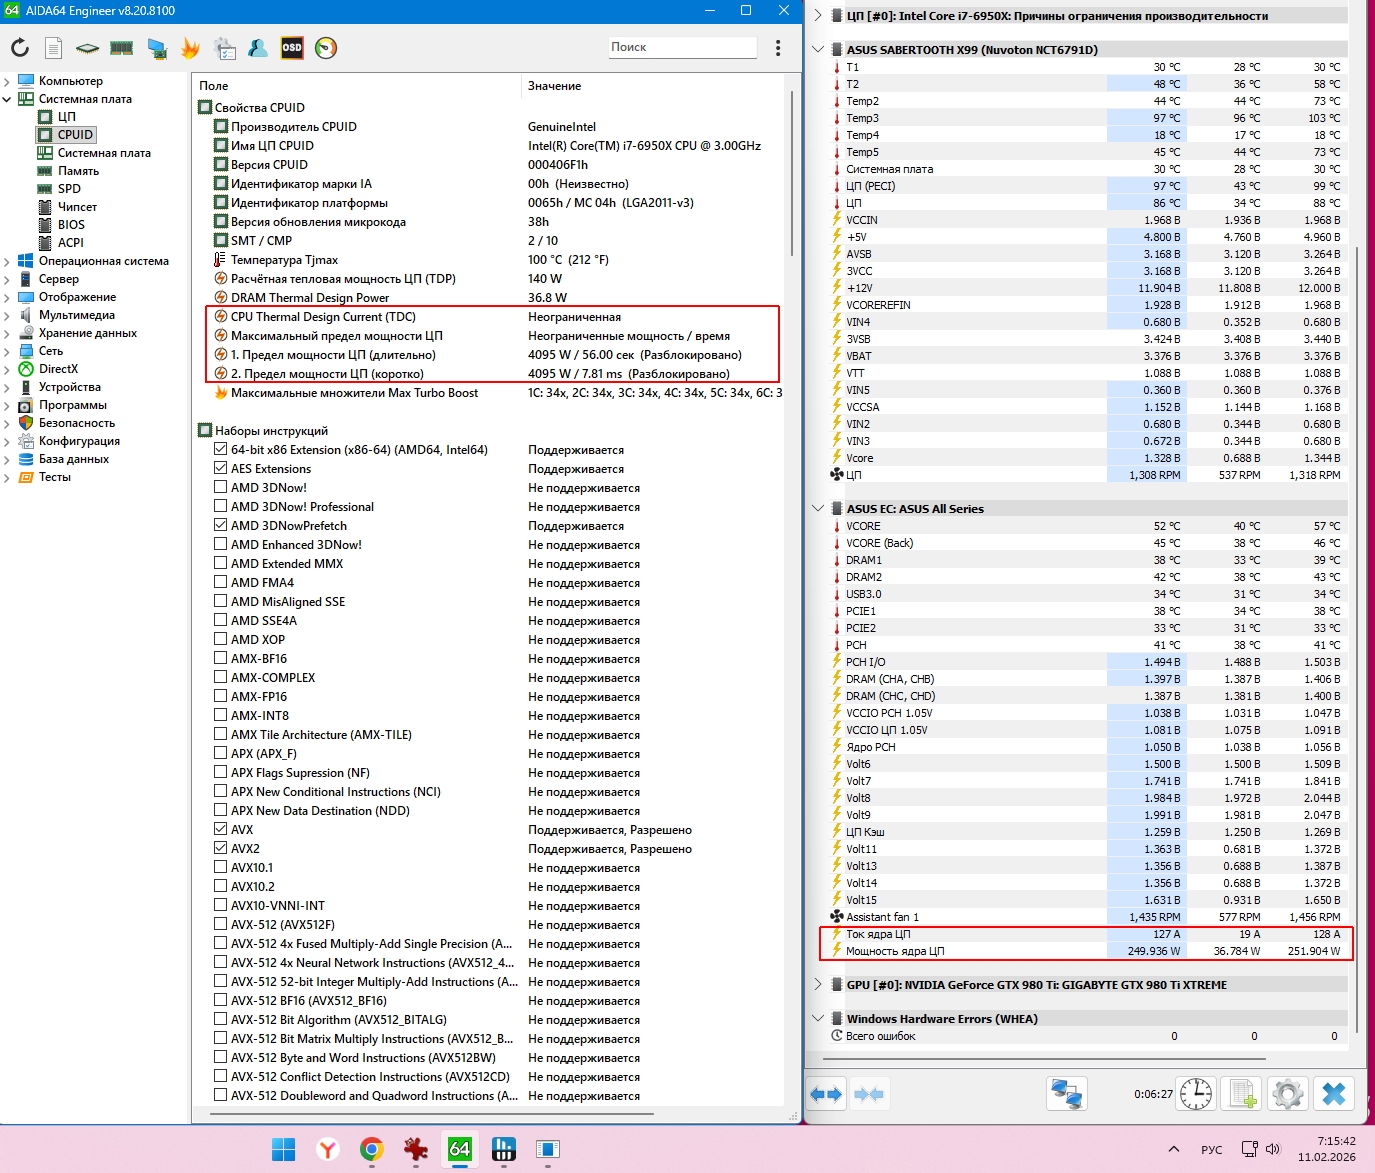
Task: Show hidden system tray icons chevron
Action: tap(1174, 1149)
